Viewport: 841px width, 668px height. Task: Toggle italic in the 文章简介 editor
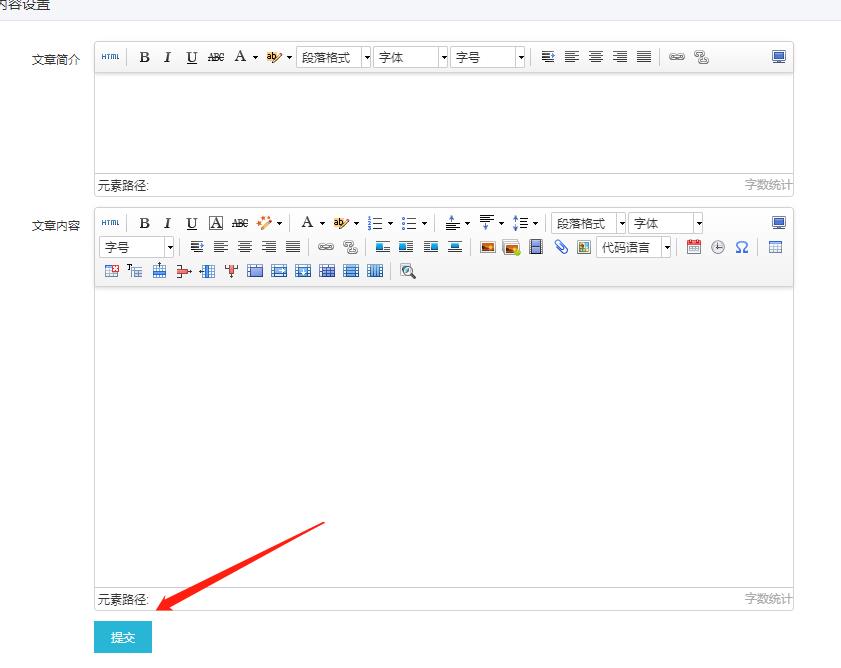tap(168, 57)
